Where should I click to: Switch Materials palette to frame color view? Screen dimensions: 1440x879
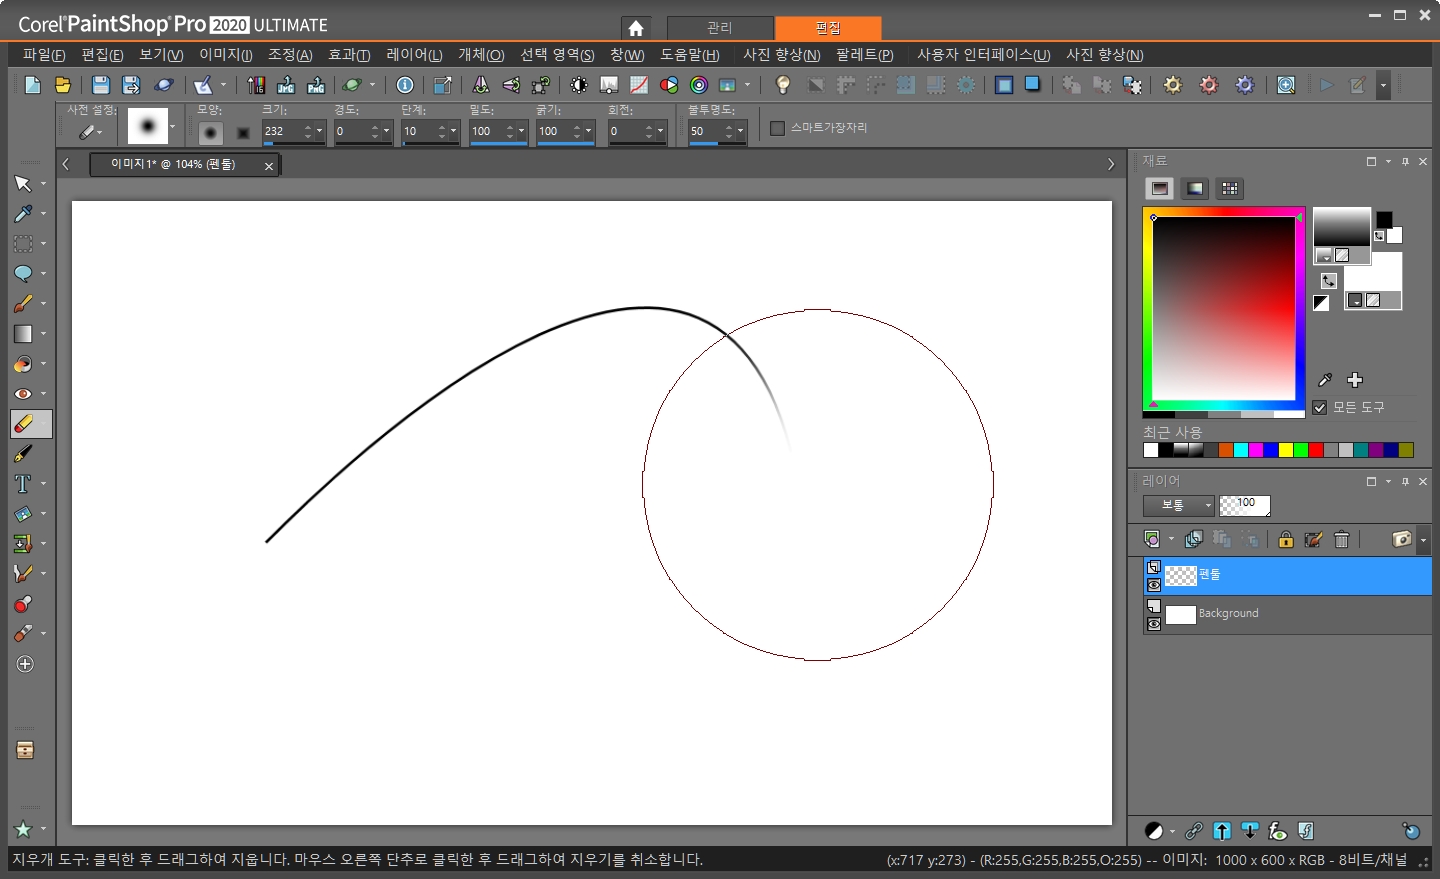(1160, 188)
